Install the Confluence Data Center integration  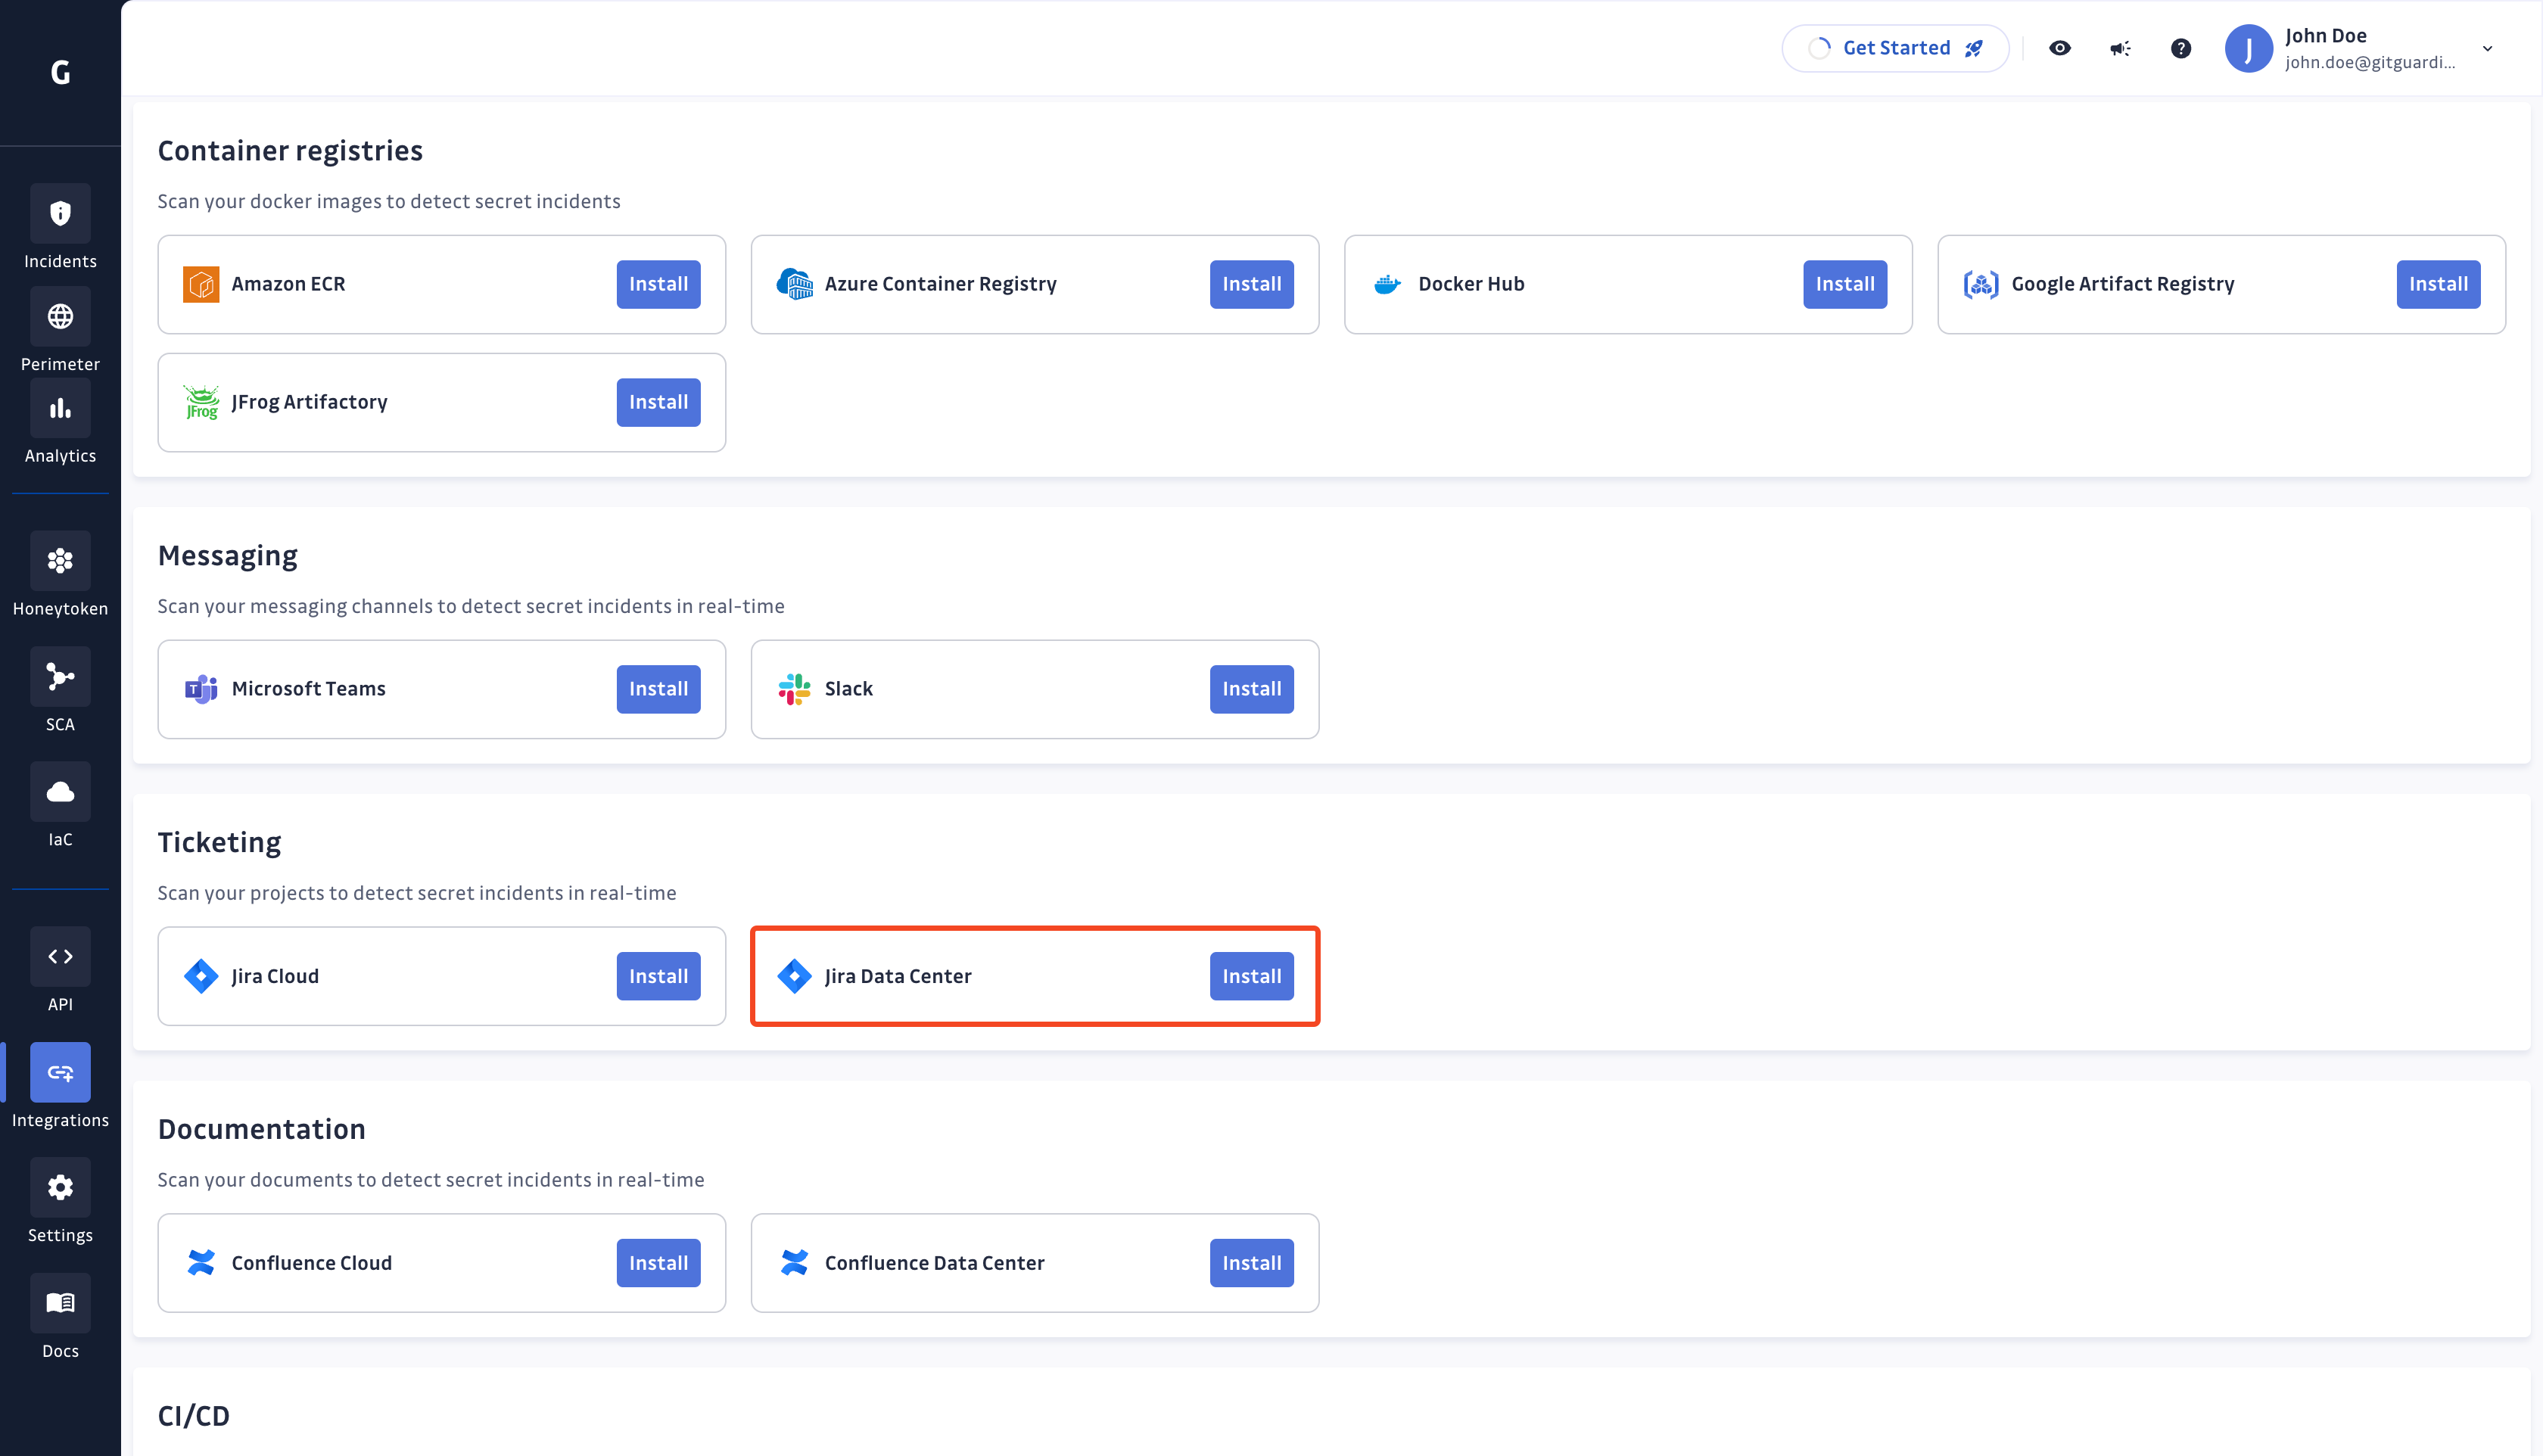click(1251, 1263)
